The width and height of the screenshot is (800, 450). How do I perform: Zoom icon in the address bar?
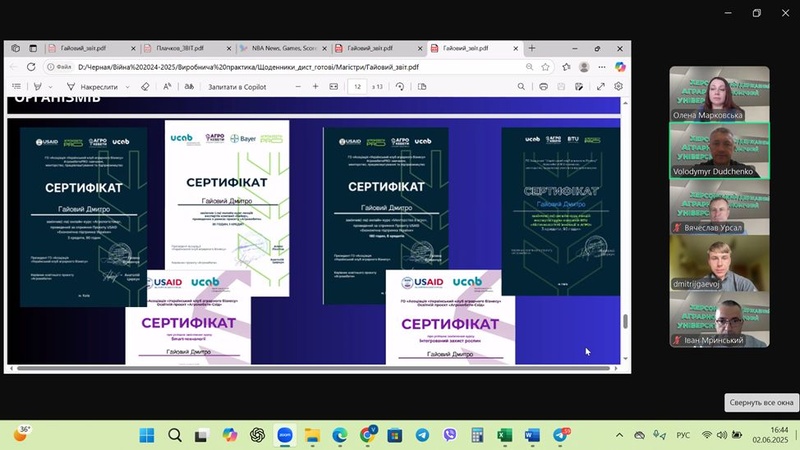[x=530, y=67]
